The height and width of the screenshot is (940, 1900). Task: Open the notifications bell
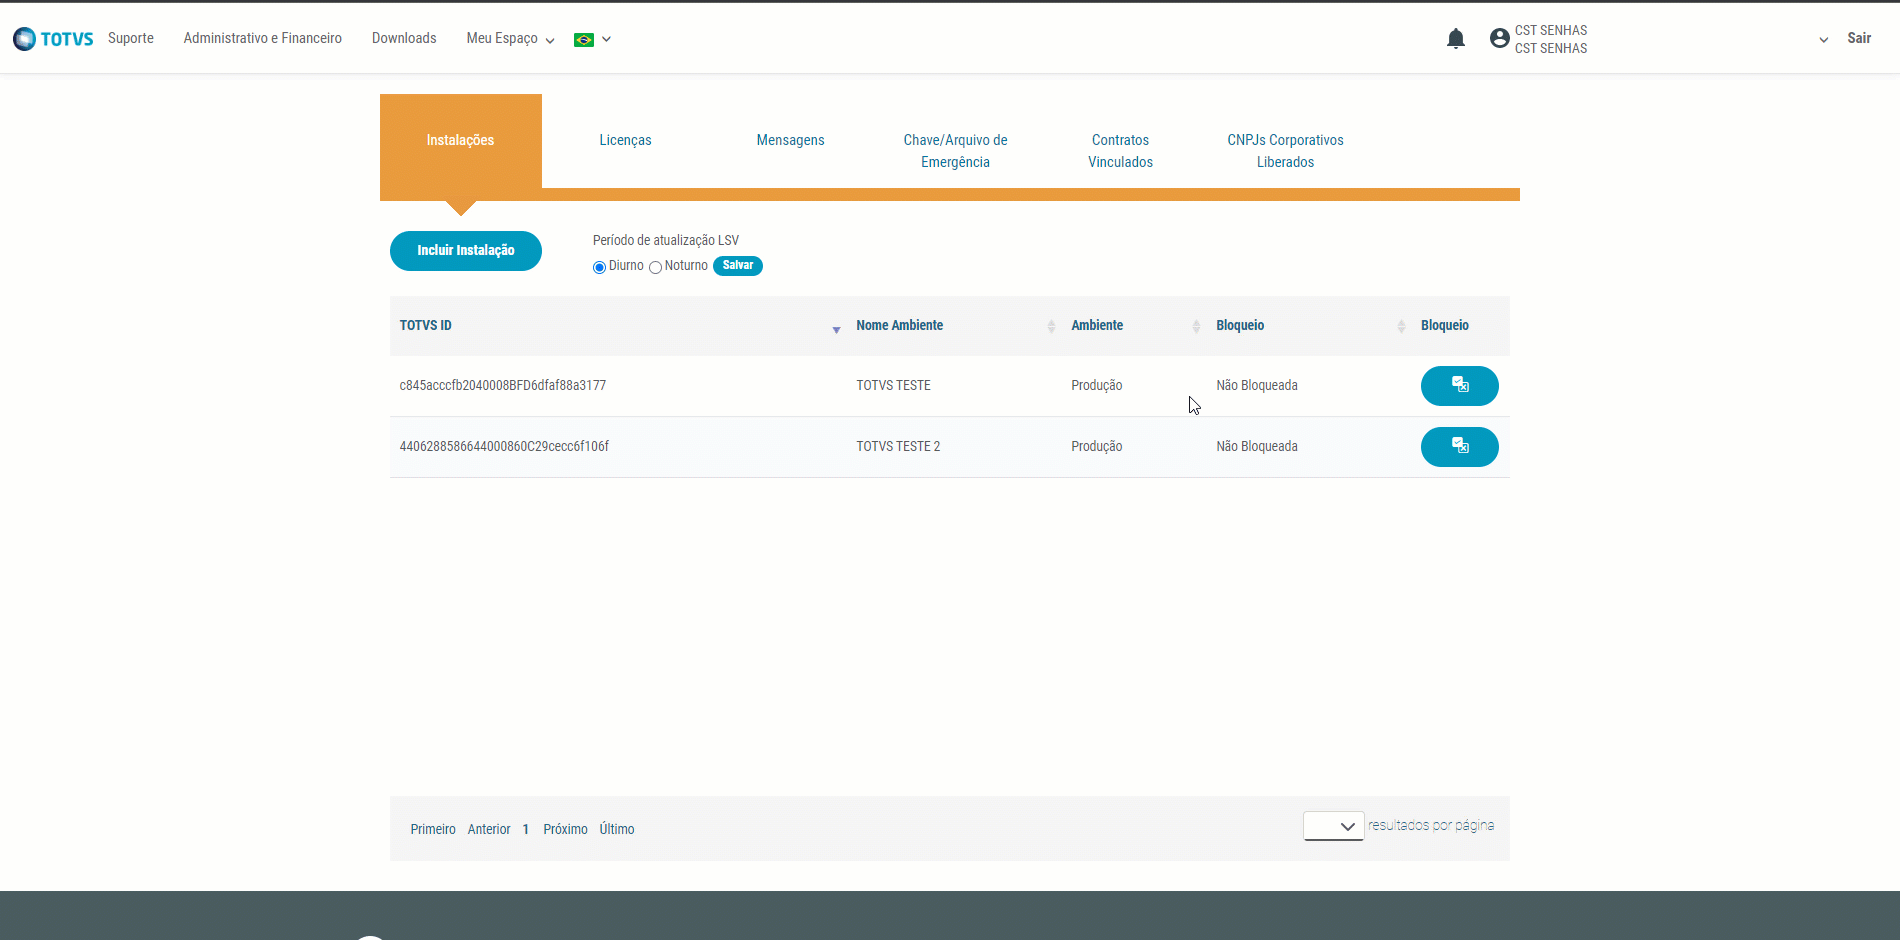[1455, 39]
